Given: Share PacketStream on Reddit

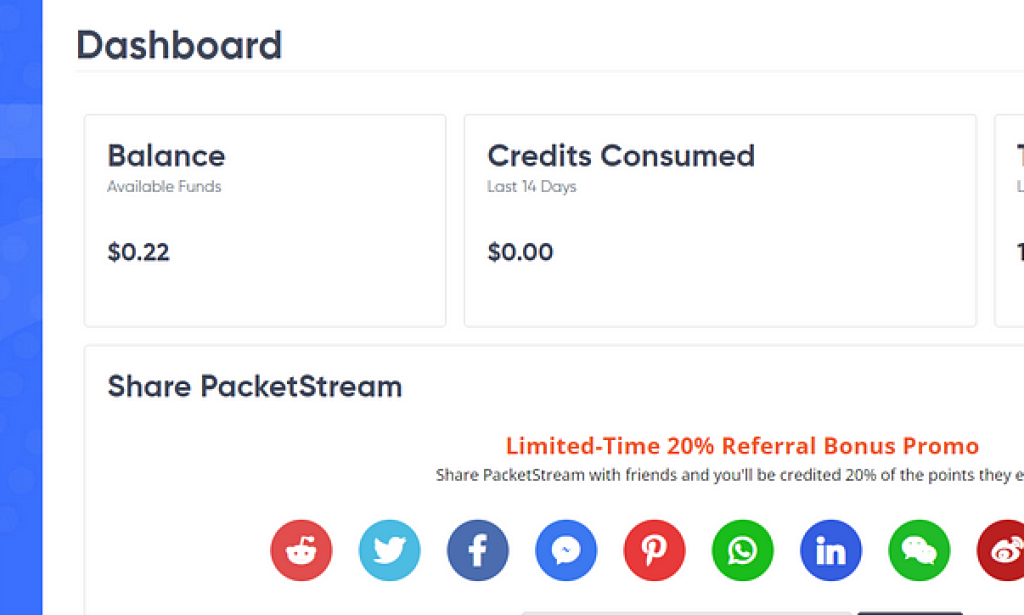Looking at the screenshot, I should pyautogui.click(x=301, y=550).
